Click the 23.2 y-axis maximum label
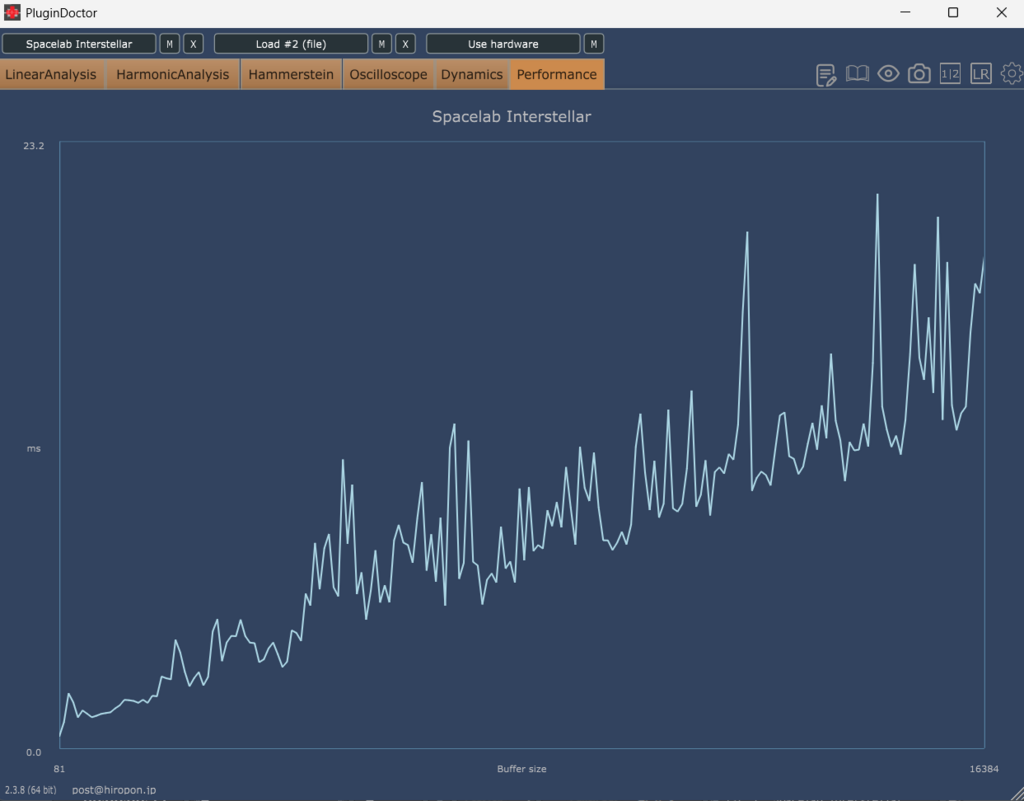1024x801 pixels. pyautogui.click(x=33, y=146)
